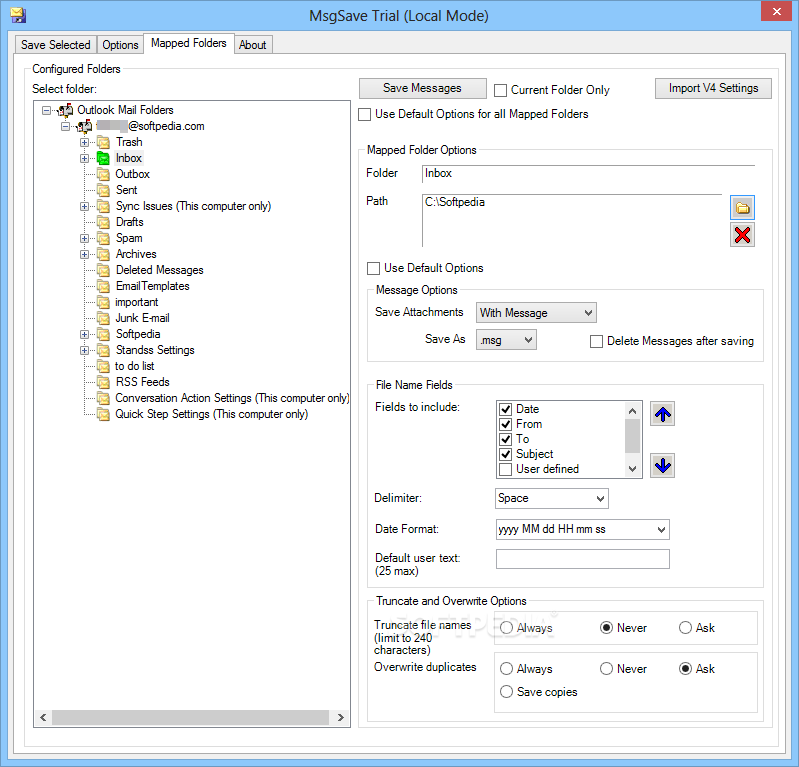Image resolution: width=799 pixels, height=767 pixels.
Task: Click the EmailTemplates folder icon
Action: click(103, 286)
